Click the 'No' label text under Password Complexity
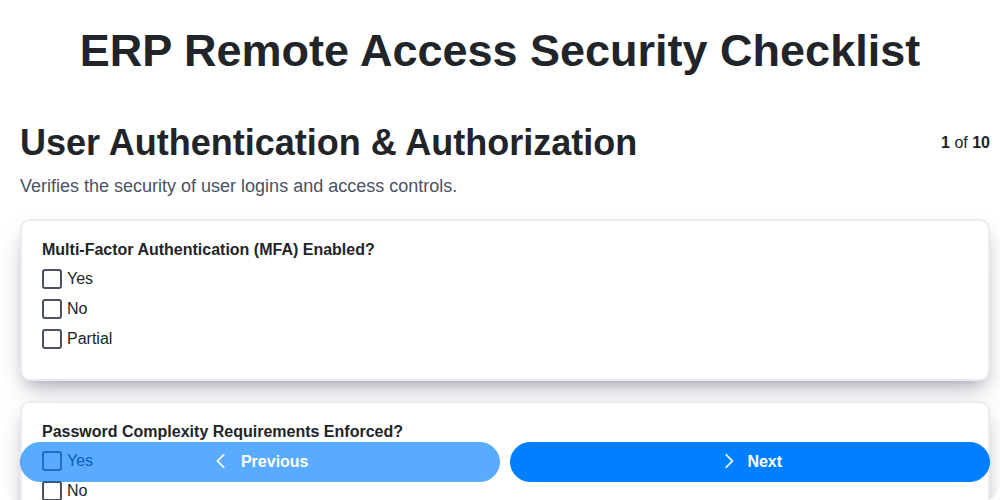Viewport: 1000px width, 500px height. click(77, 491)
